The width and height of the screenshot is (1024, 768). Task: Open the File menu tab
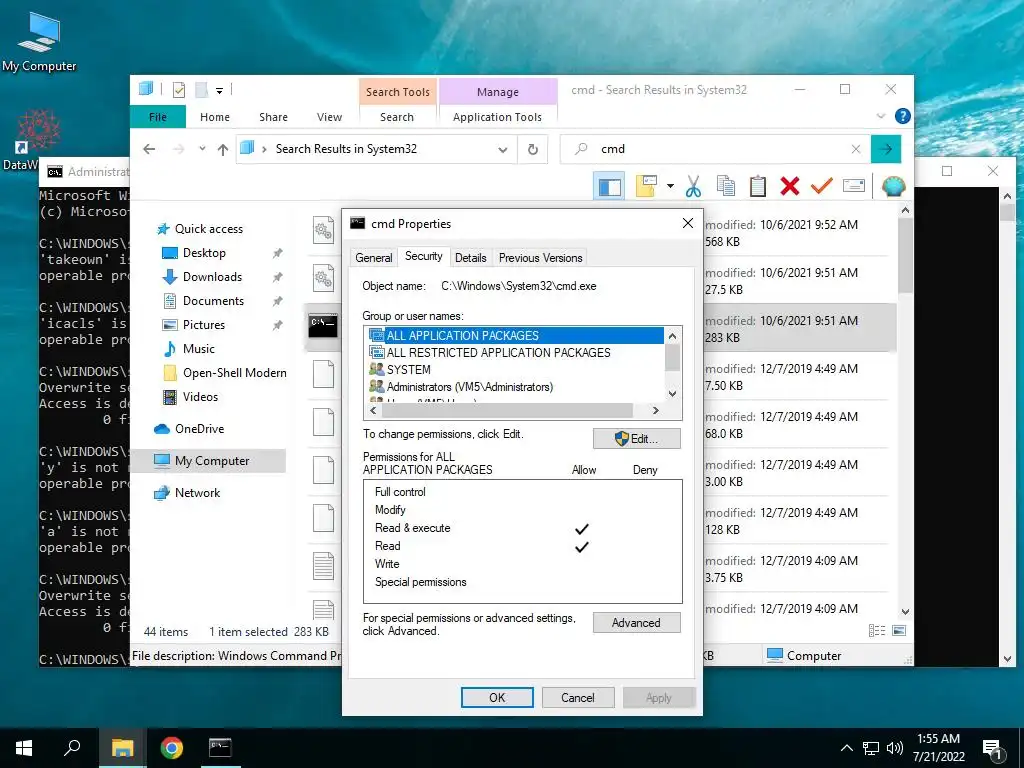158,117
